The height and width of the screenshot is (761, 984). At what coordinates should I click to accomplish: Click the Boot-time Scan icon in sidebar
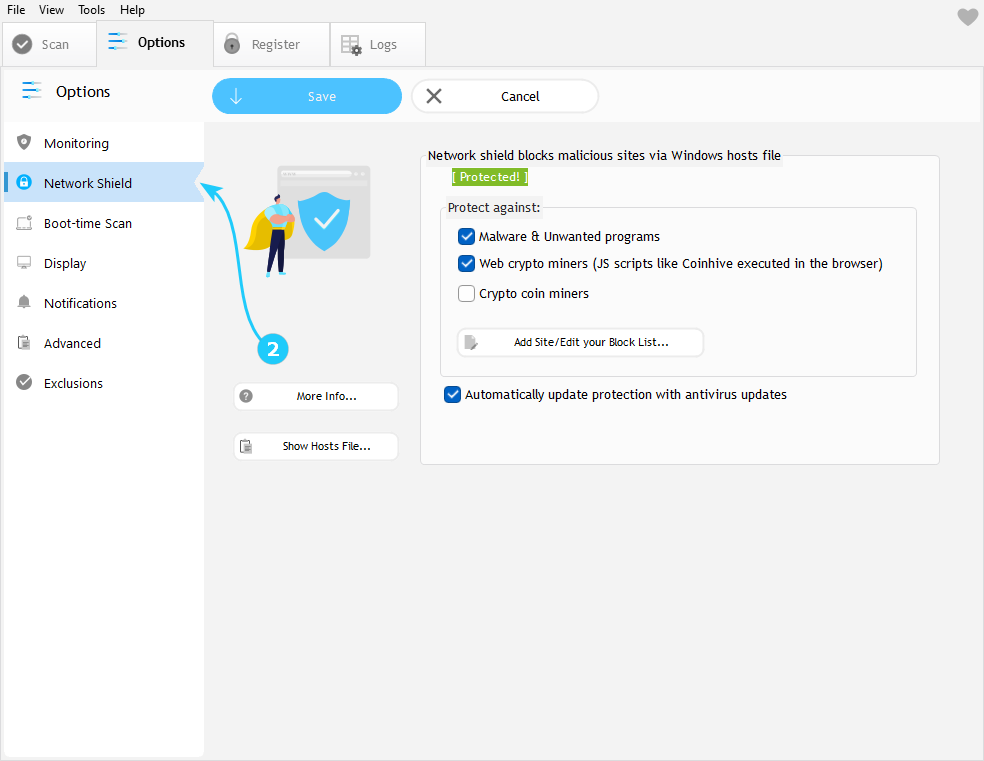(x=24, y=223)
